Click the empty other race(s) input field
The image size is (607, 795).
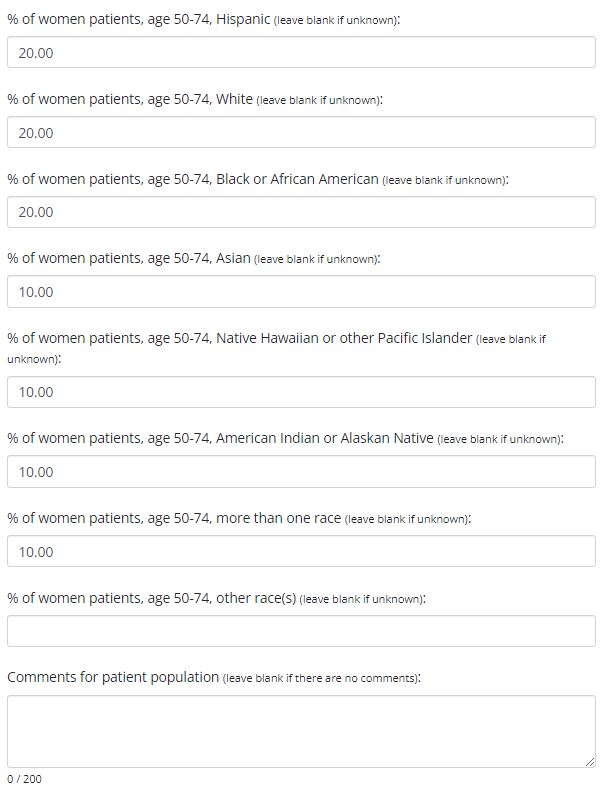[x=300, y=631]
